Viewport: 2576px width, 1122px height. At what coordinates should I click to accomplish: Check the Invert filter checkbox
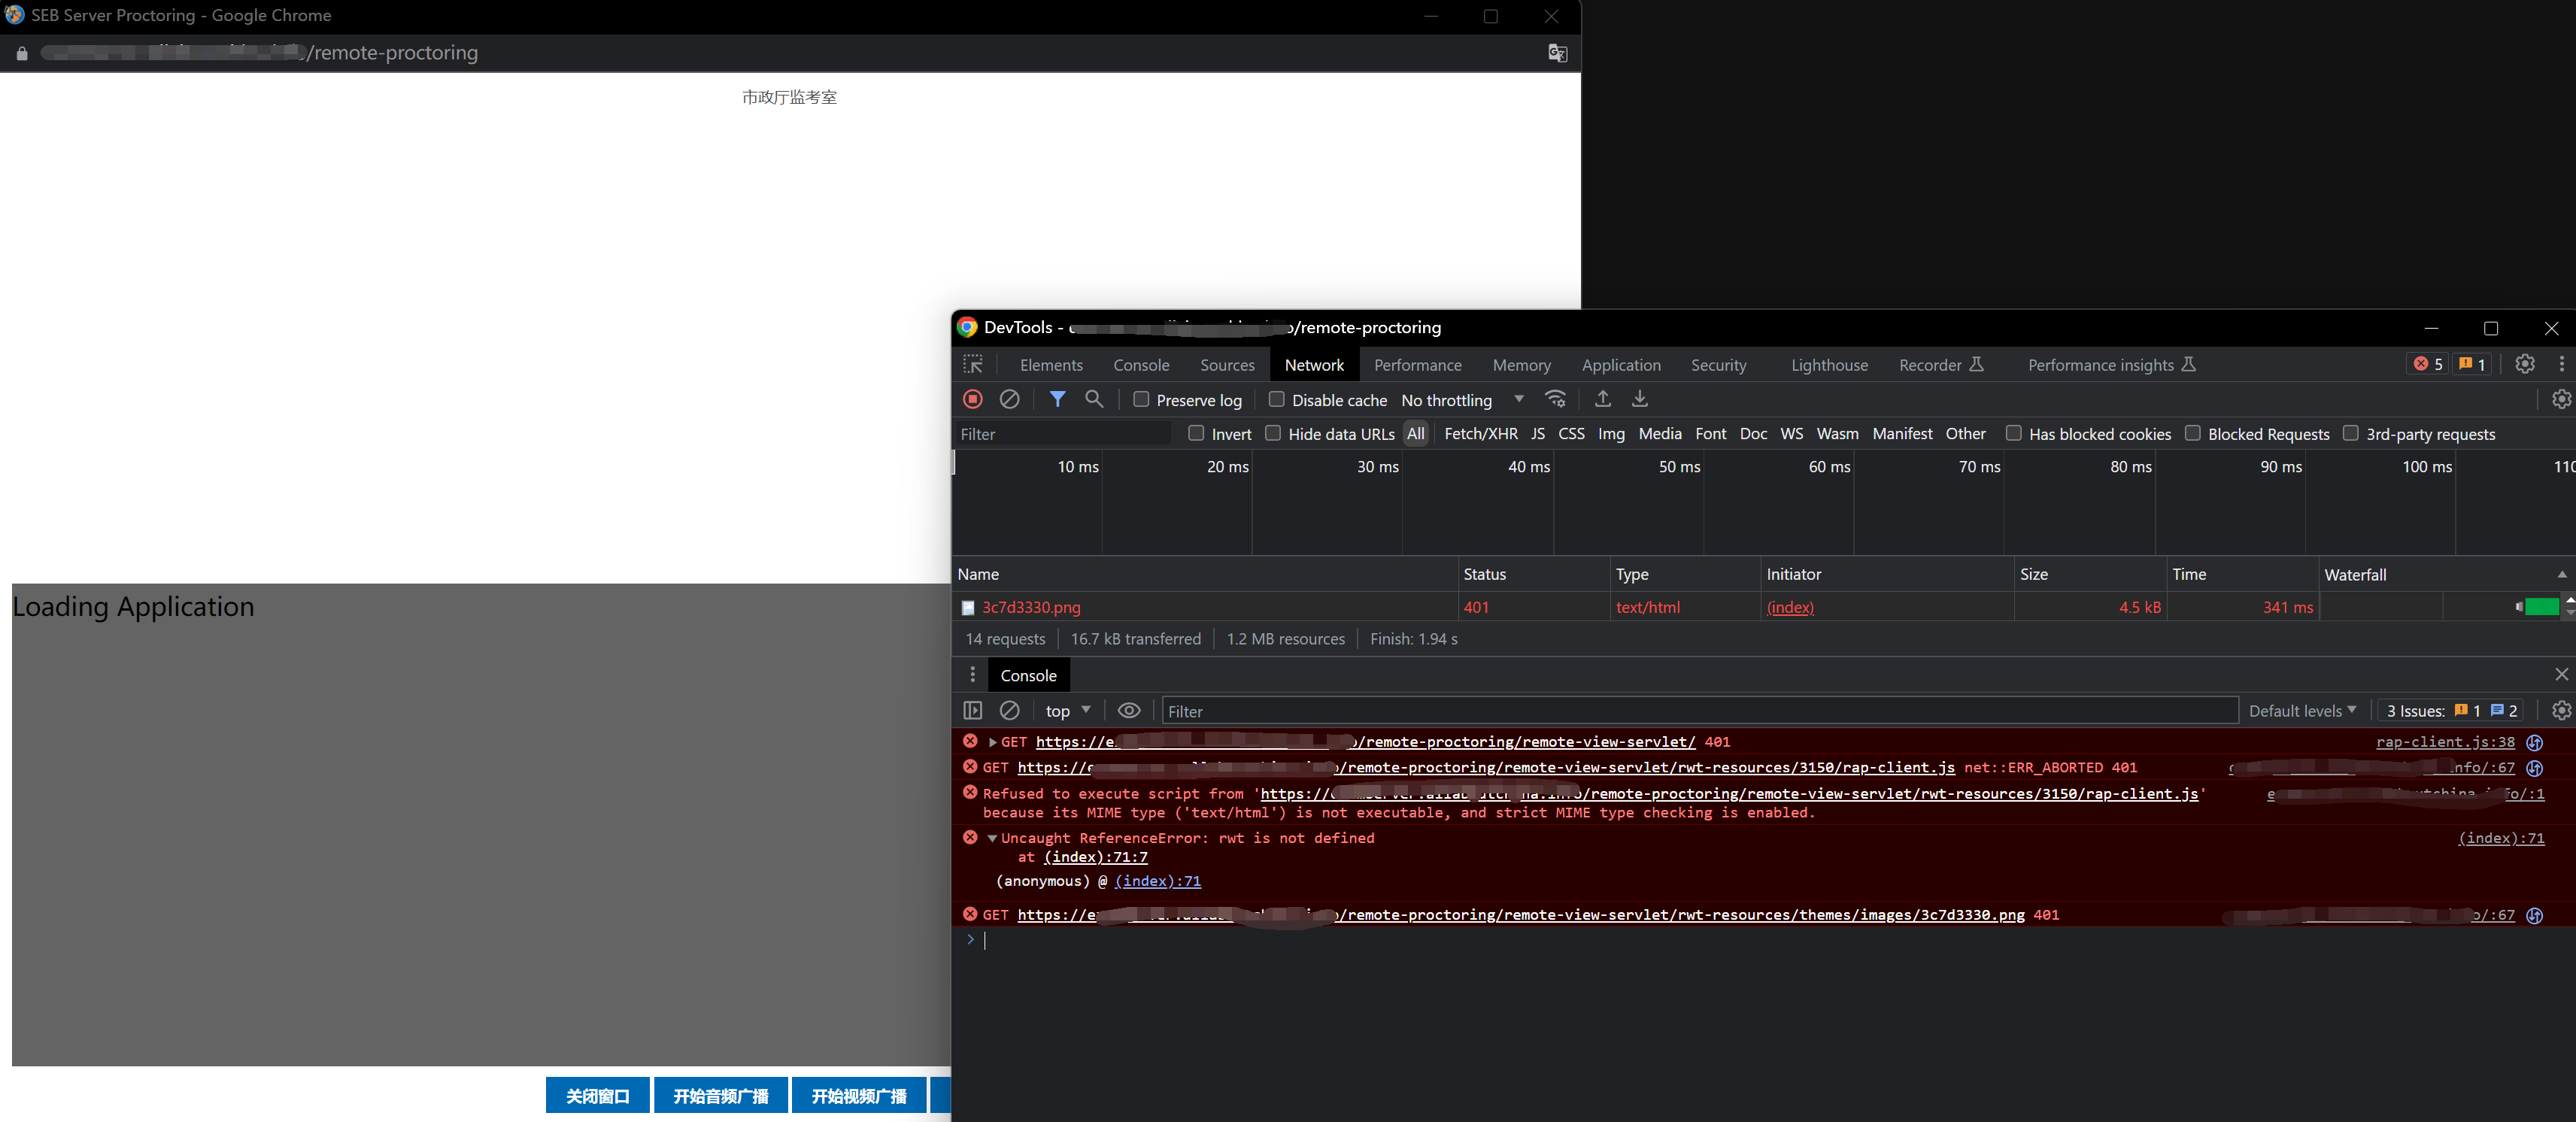point(1196,434)
